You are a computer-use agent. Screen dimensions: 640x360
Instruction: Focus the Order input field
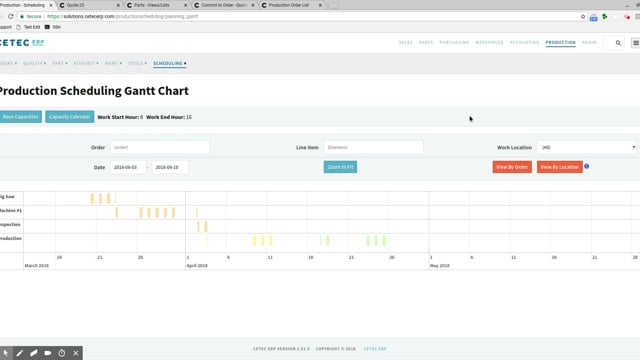[160, 147]
